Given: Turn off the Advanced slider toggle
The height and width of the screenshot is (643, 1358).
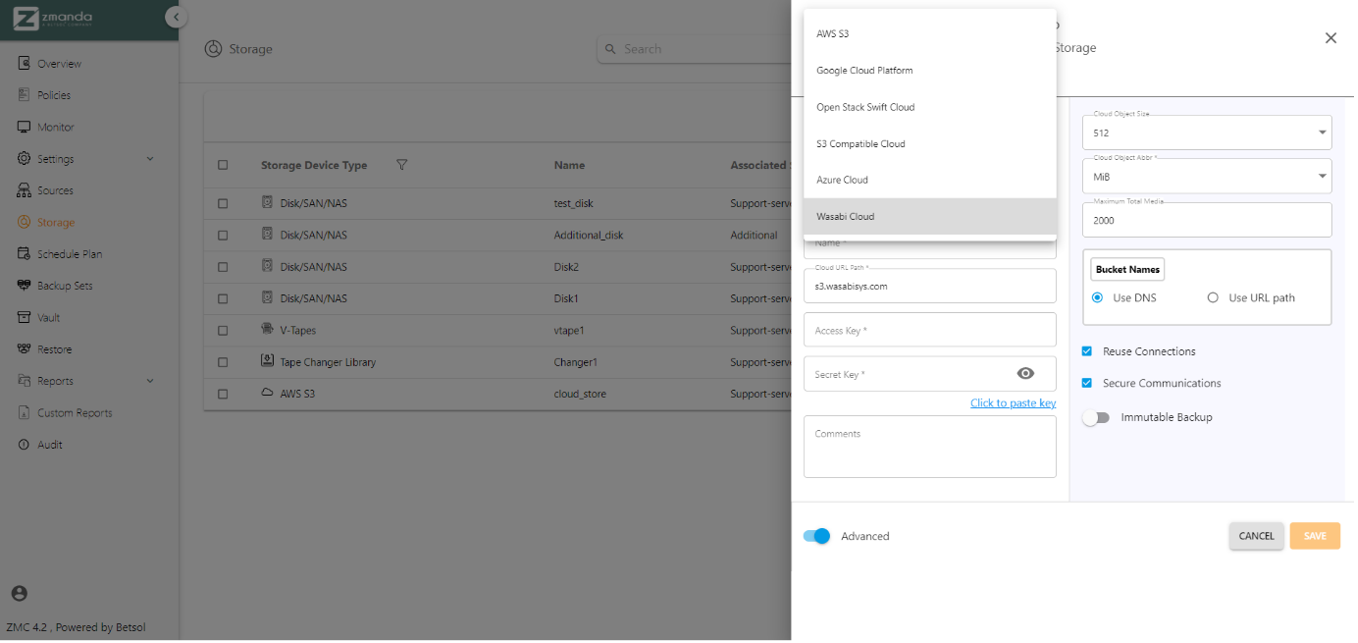Looking at the screenshot, I should click(x=817, y=537).
